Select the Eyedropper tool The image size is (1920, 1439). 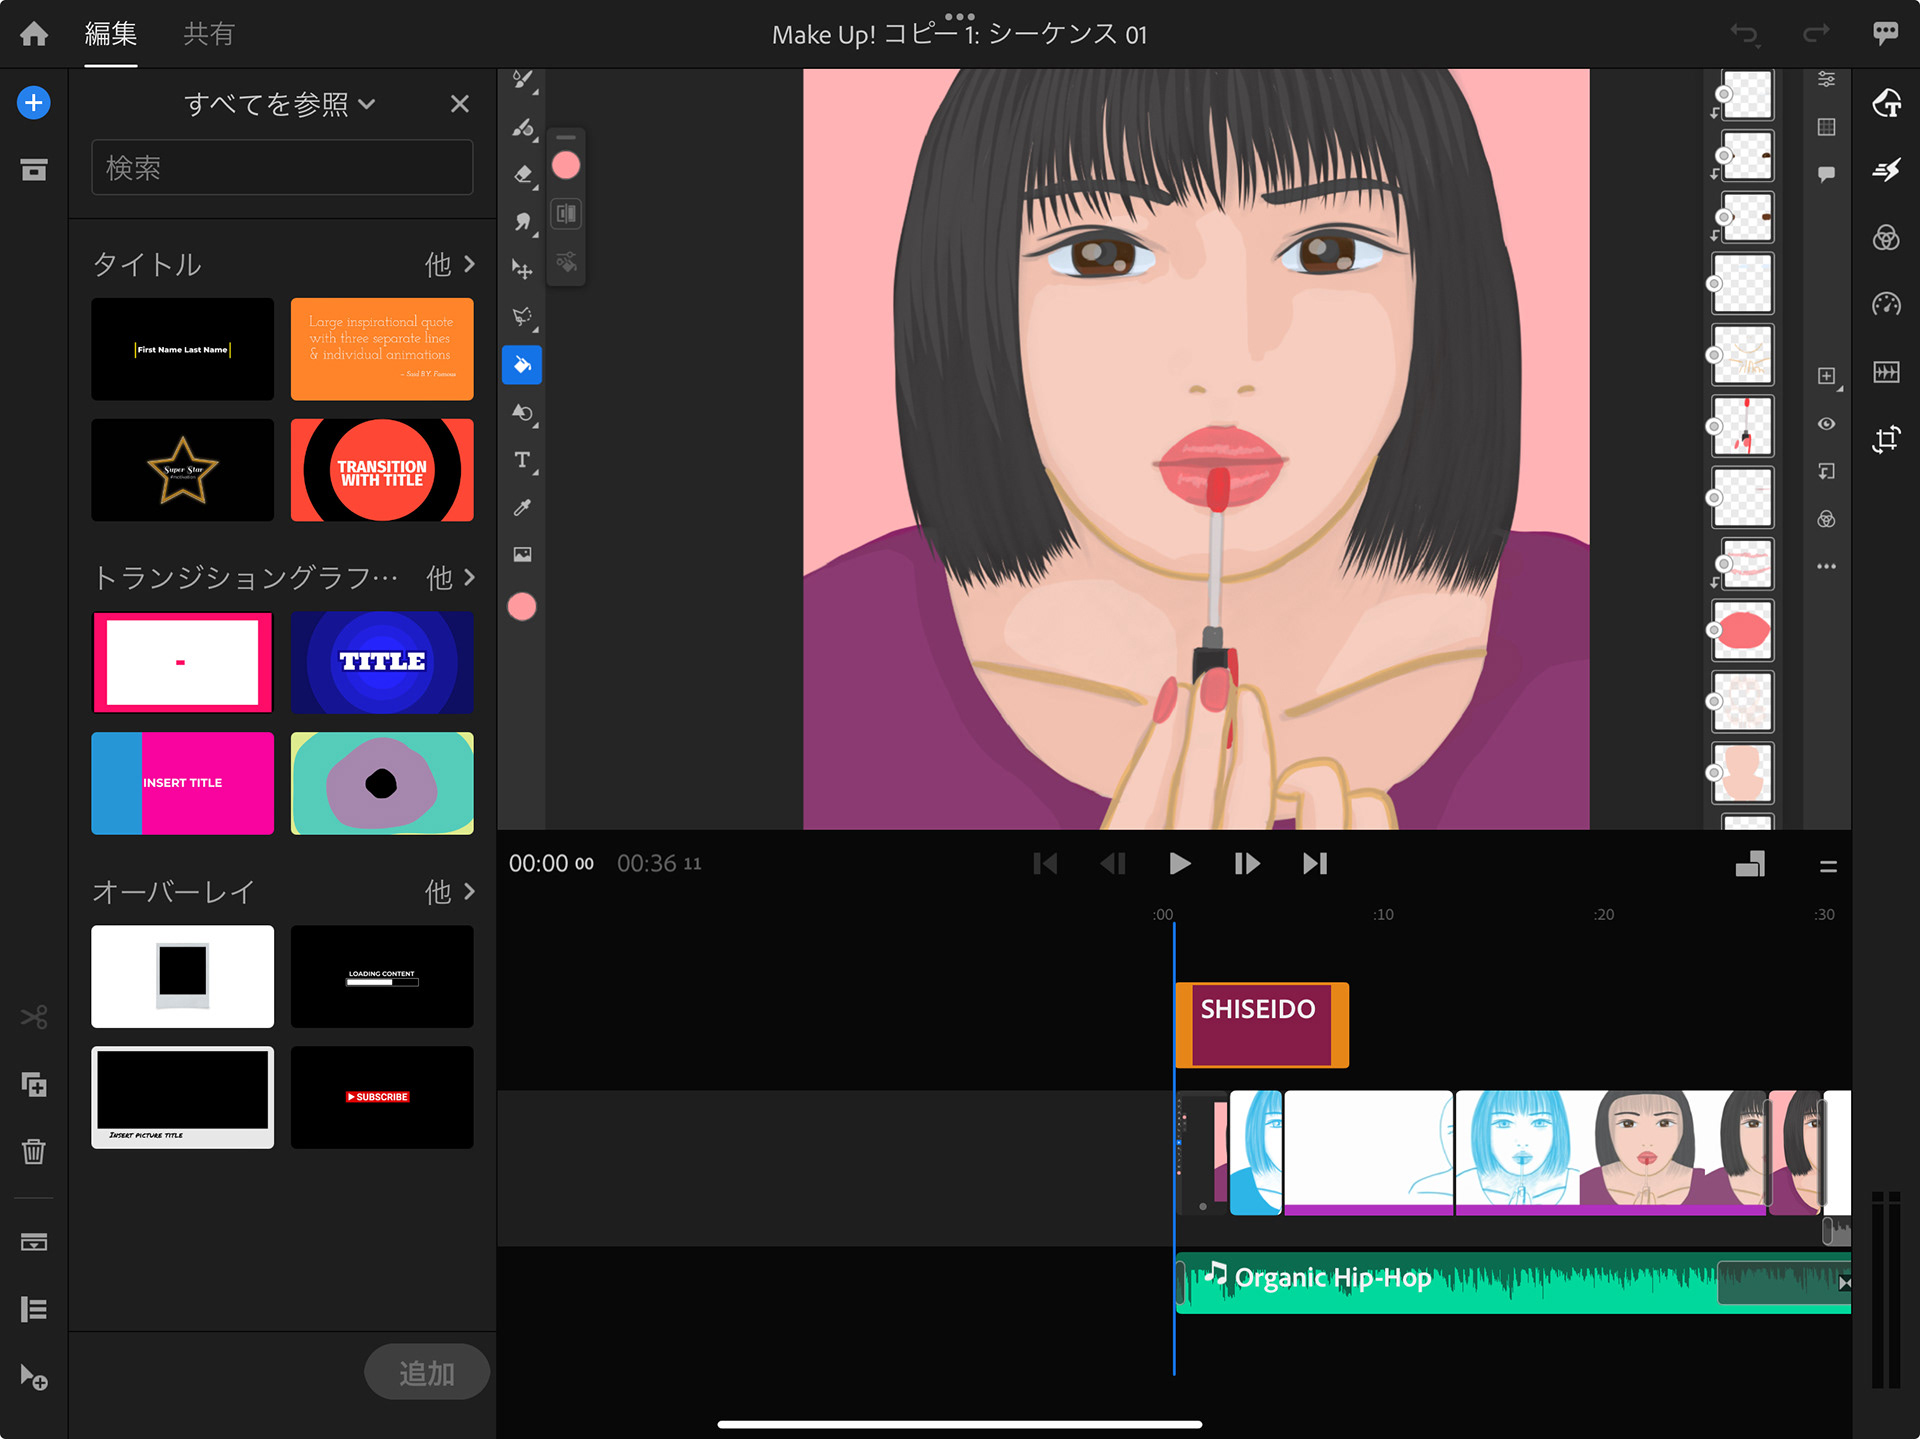pos(522,508)
